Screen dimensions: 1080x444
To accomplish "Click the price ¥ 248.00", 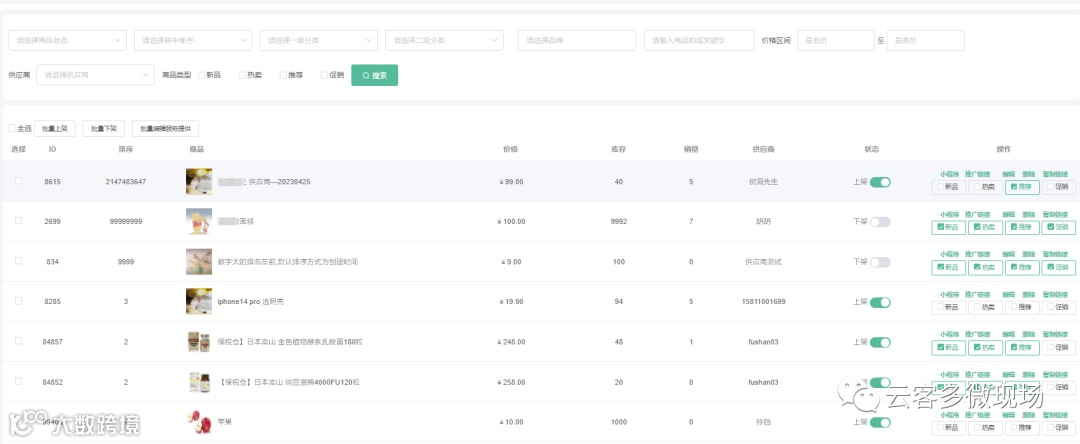I will click(x=510, y=342).
